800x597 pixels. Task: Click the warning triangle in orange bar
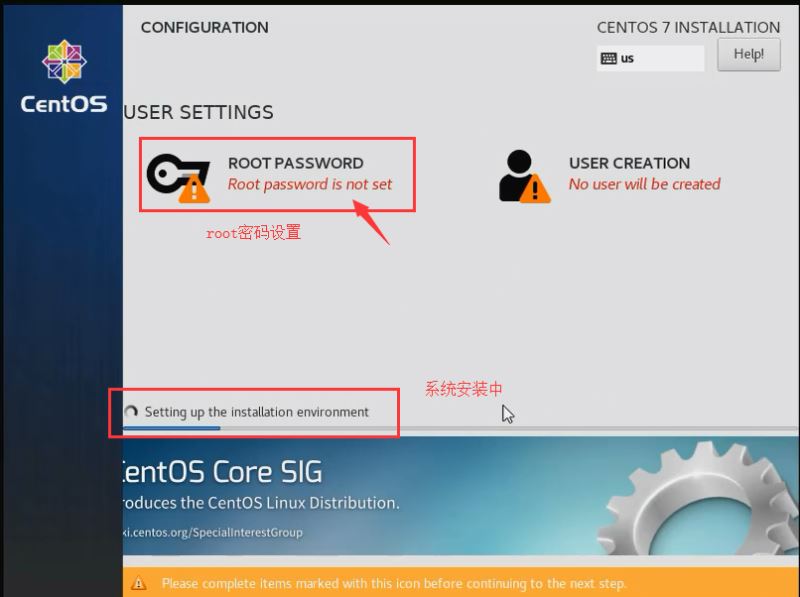(139, 583)
